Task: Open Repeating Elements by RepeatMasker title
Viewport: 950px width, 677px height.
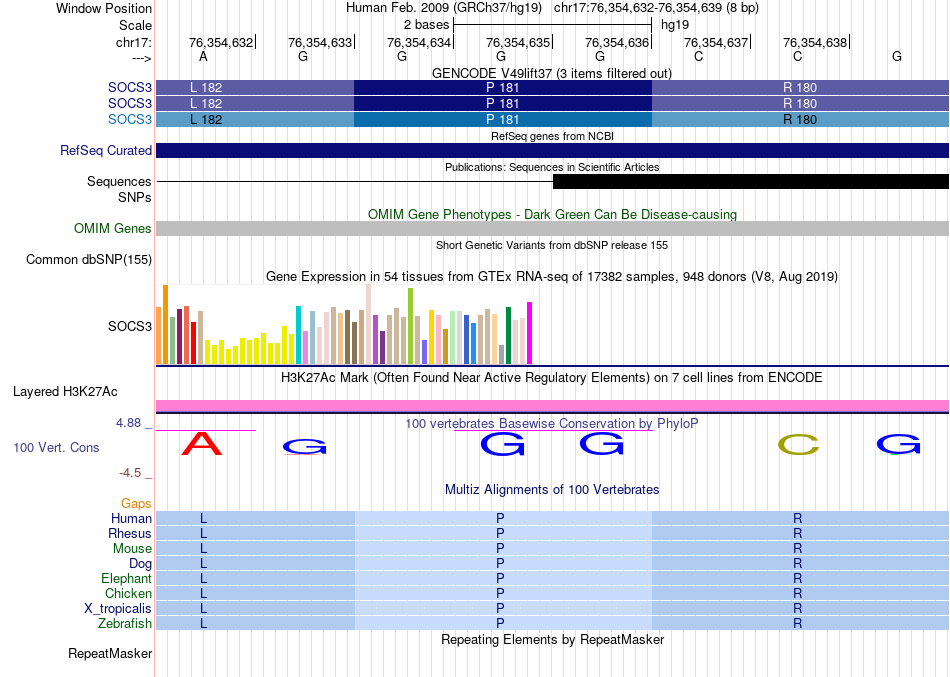Action: click(552, 640)
